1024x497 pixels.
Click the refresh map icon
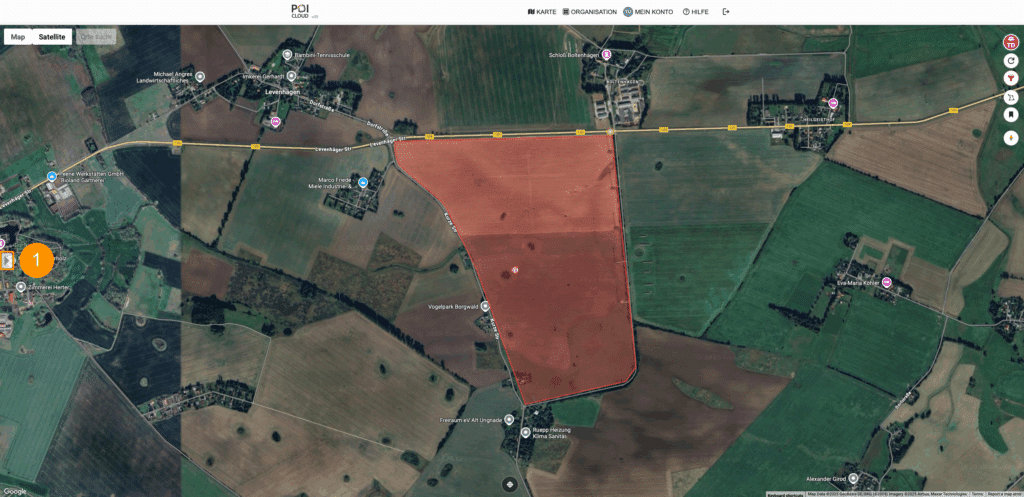point(1010,61)
